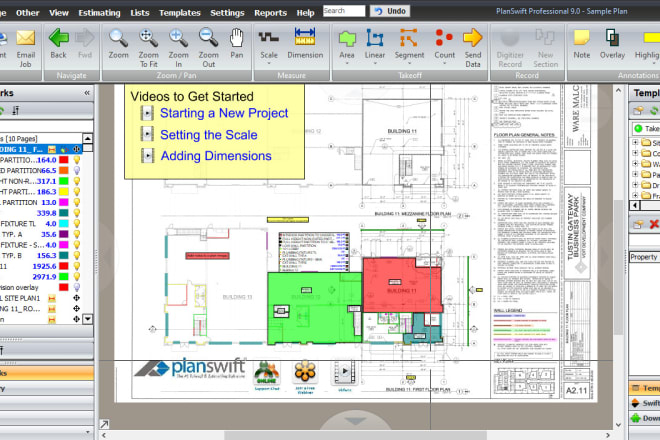Expand the first template folder in the tree
Screen dimensions: 660x440
point(635,142)
